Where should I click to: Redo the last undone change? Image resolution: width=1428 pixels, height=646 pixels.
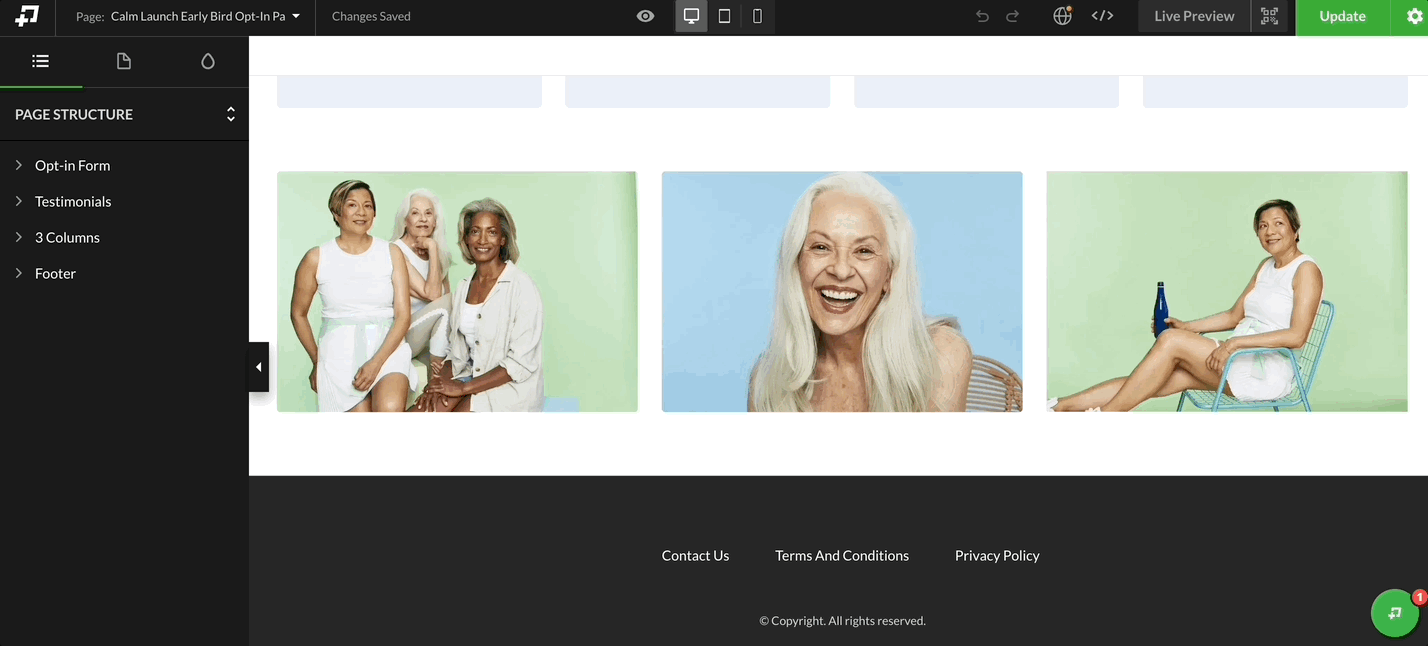coord(1012,16)
